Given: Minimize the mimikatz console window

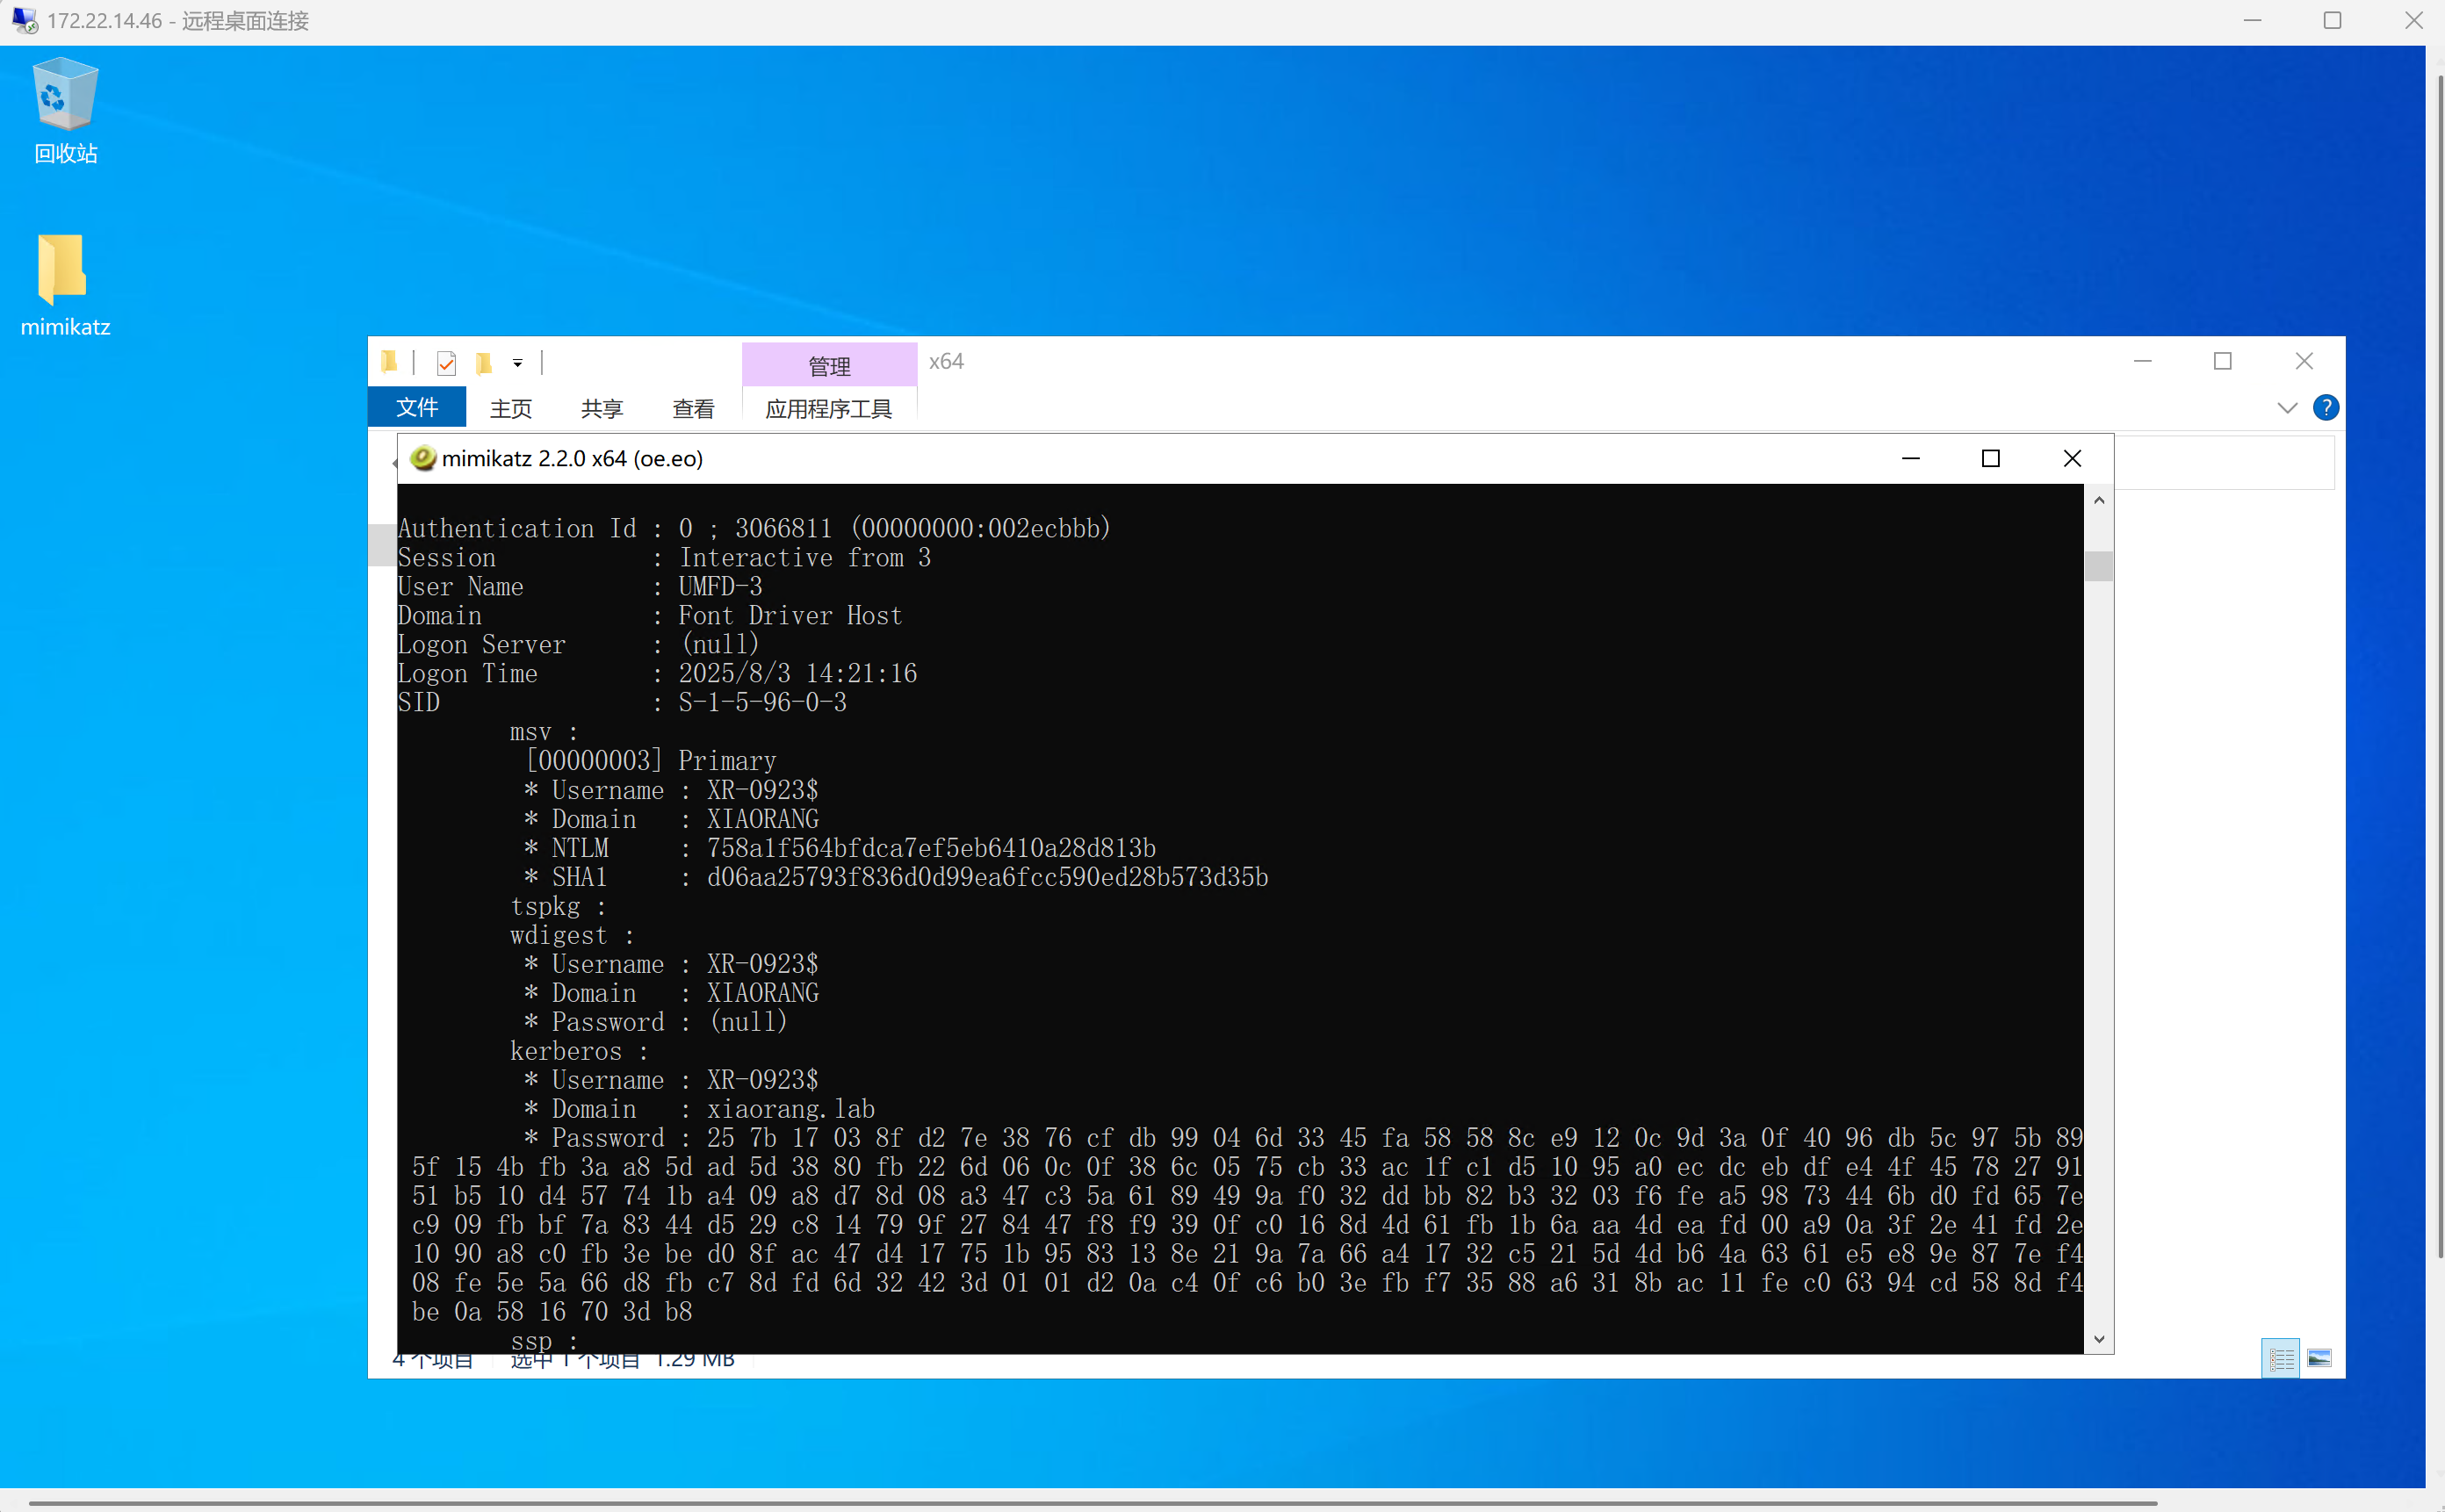Looking at the screenshot, I should pos(1911,458).
